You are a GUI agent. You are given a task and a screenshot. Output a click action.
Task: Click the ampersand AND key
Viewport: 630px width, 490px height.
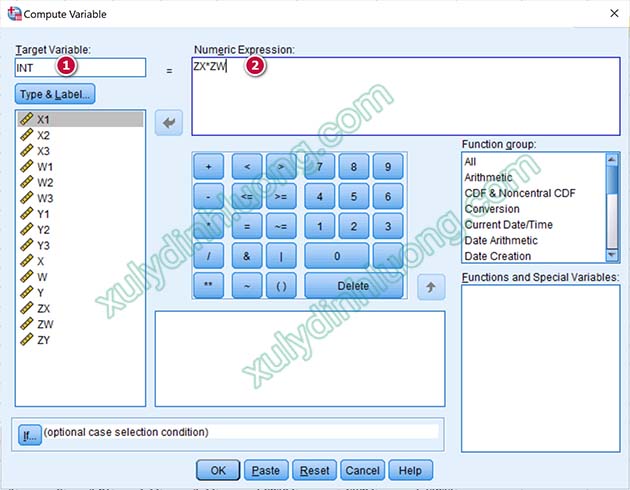click(x=247, y=255)
